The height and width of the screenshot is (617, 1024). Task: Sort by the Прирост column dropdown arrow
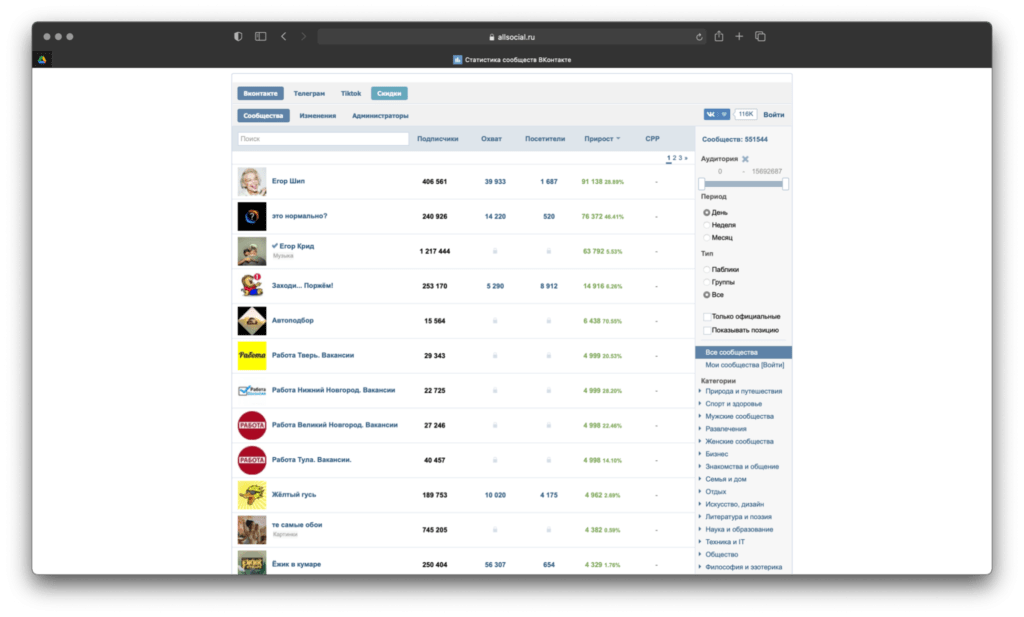618,139
